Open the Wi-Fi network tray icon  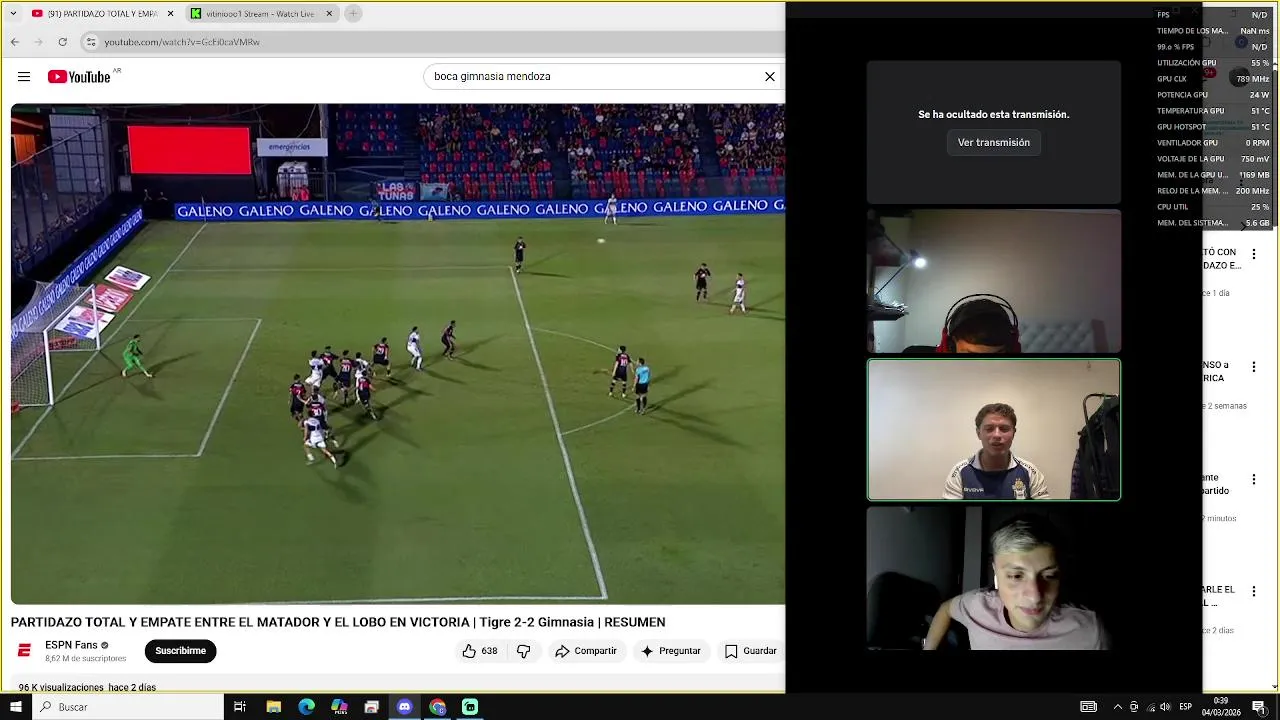pyautogui.click(x=1150, y=707)
